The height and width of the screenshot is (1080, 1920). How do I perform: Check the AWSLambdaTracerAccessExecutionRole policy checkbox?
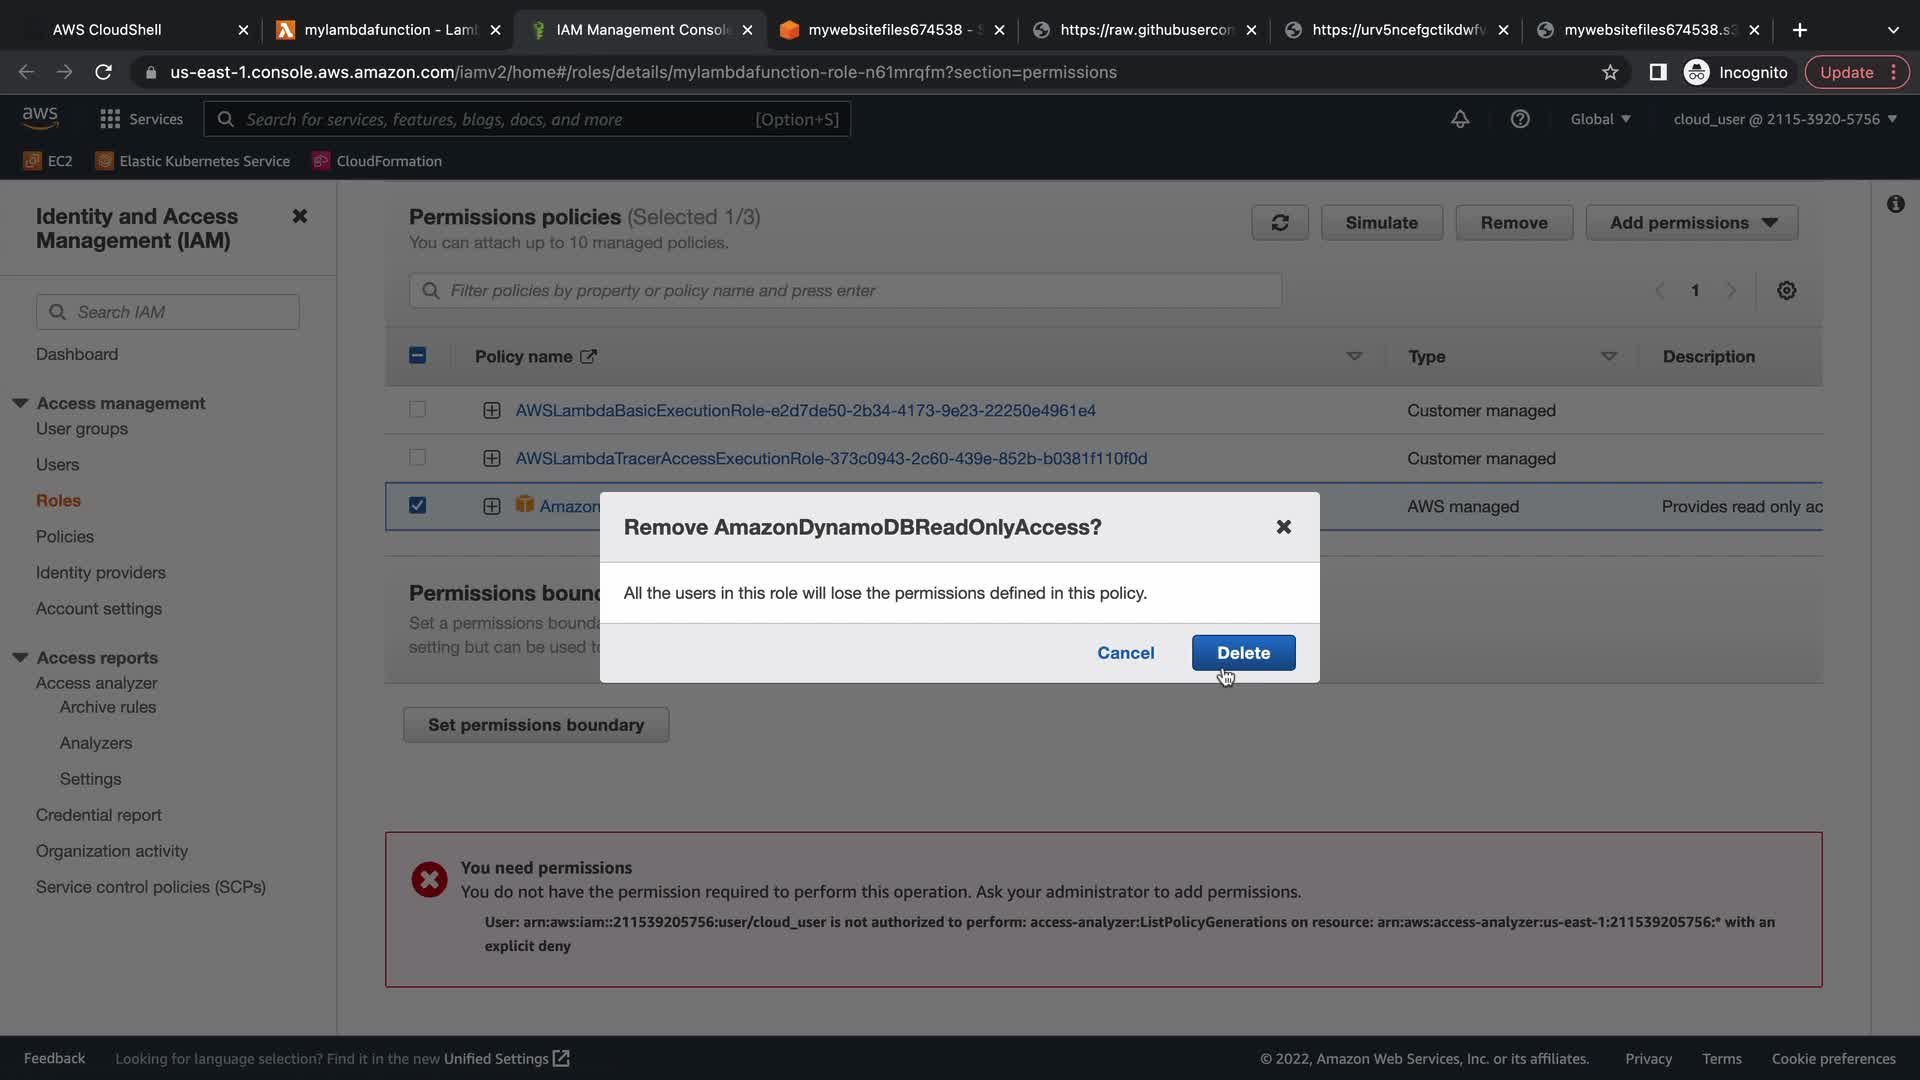tap(417, 458)
